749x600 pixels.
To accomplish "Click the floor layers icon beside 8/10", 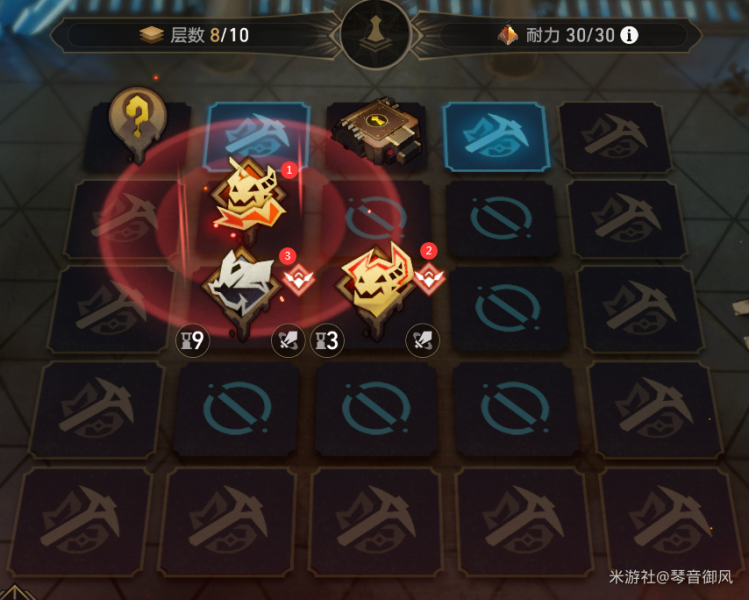I will 152,35.
